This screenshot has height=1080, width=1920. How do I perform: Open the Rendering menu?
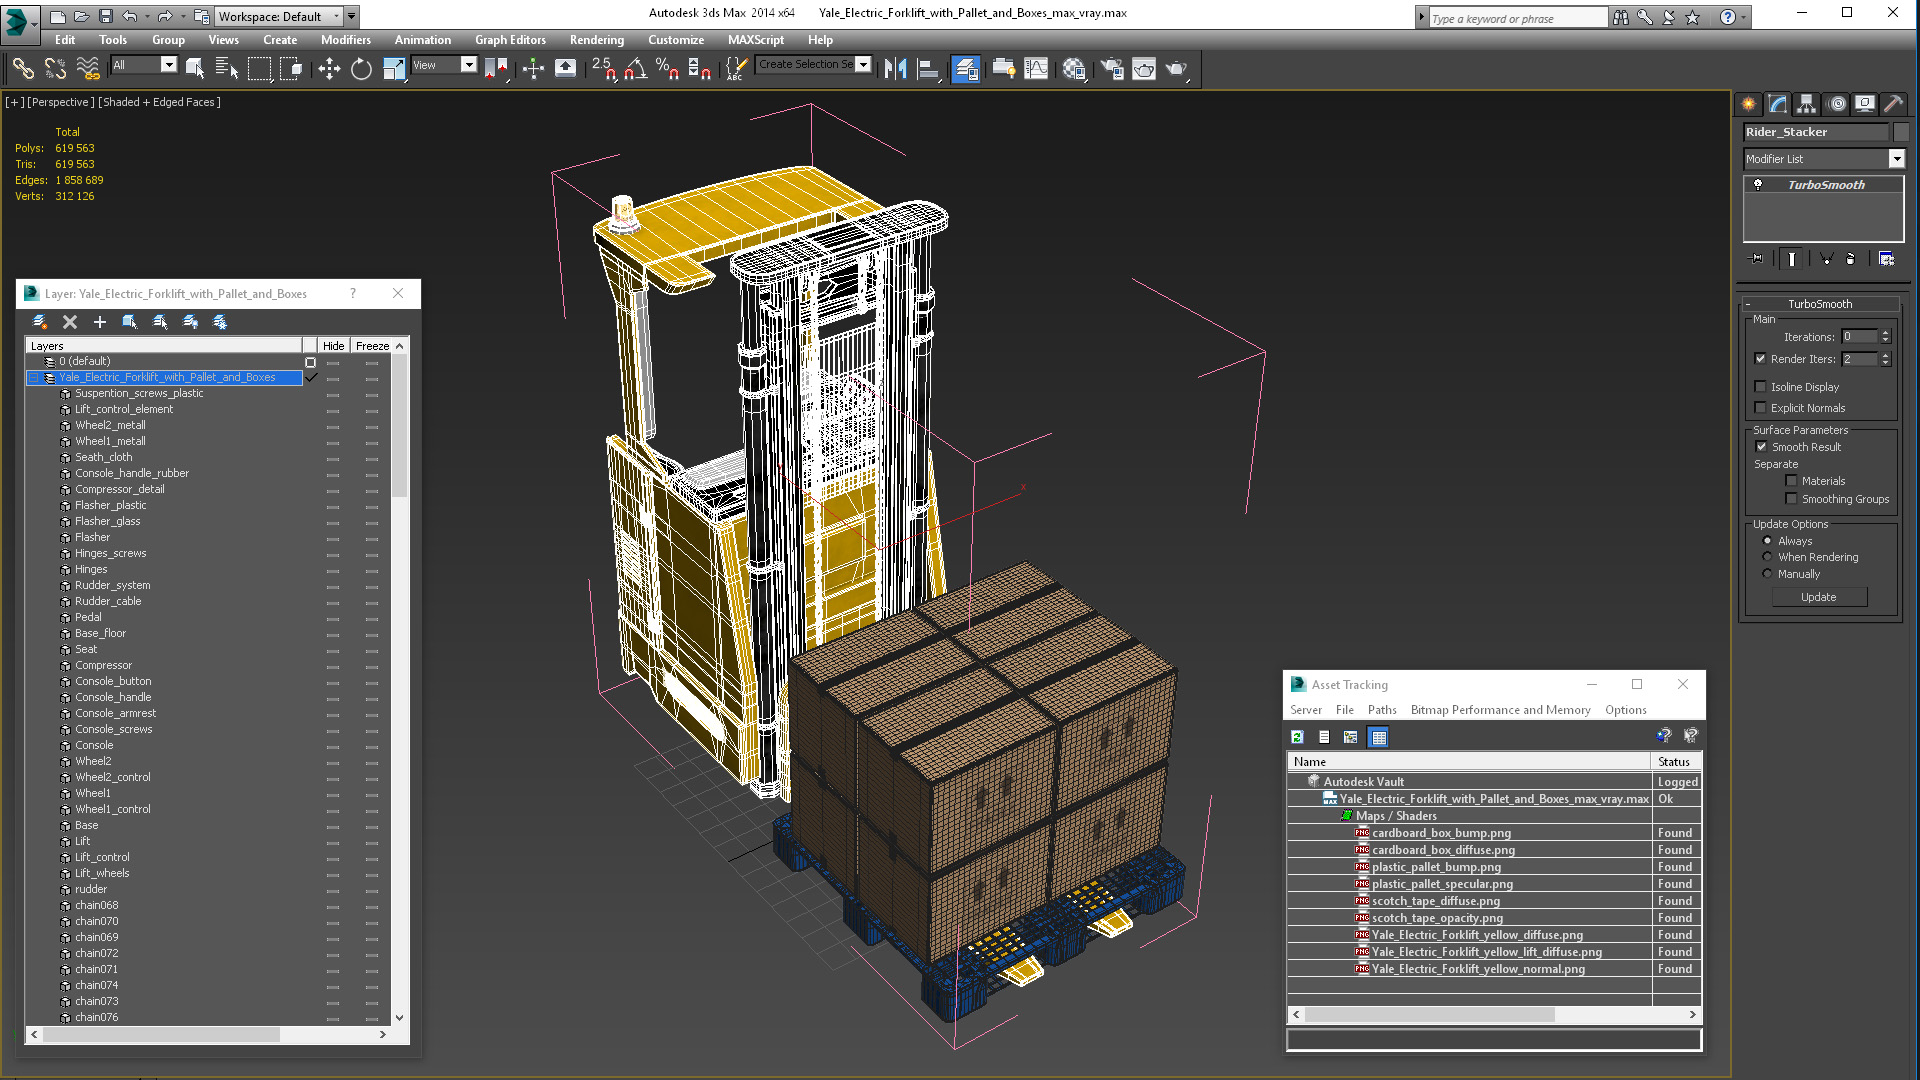point(596,40)
